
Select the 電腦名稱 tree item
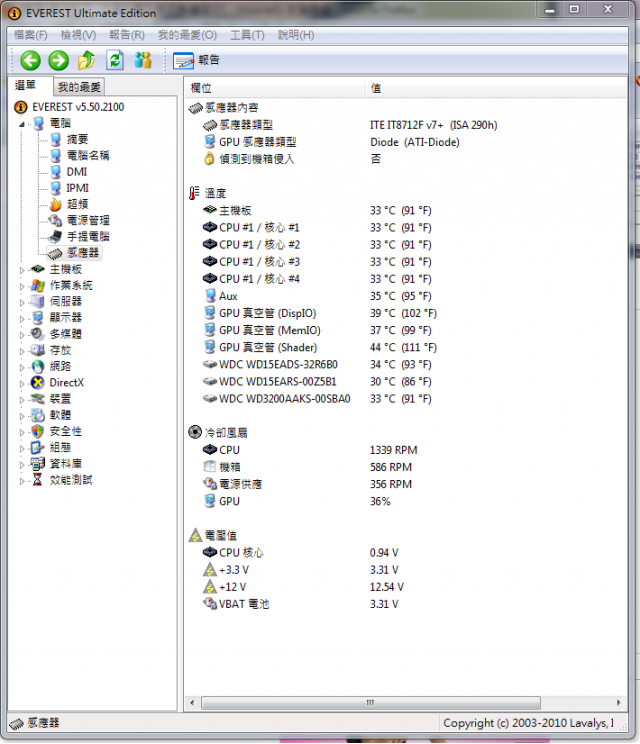tap(88, 155)
